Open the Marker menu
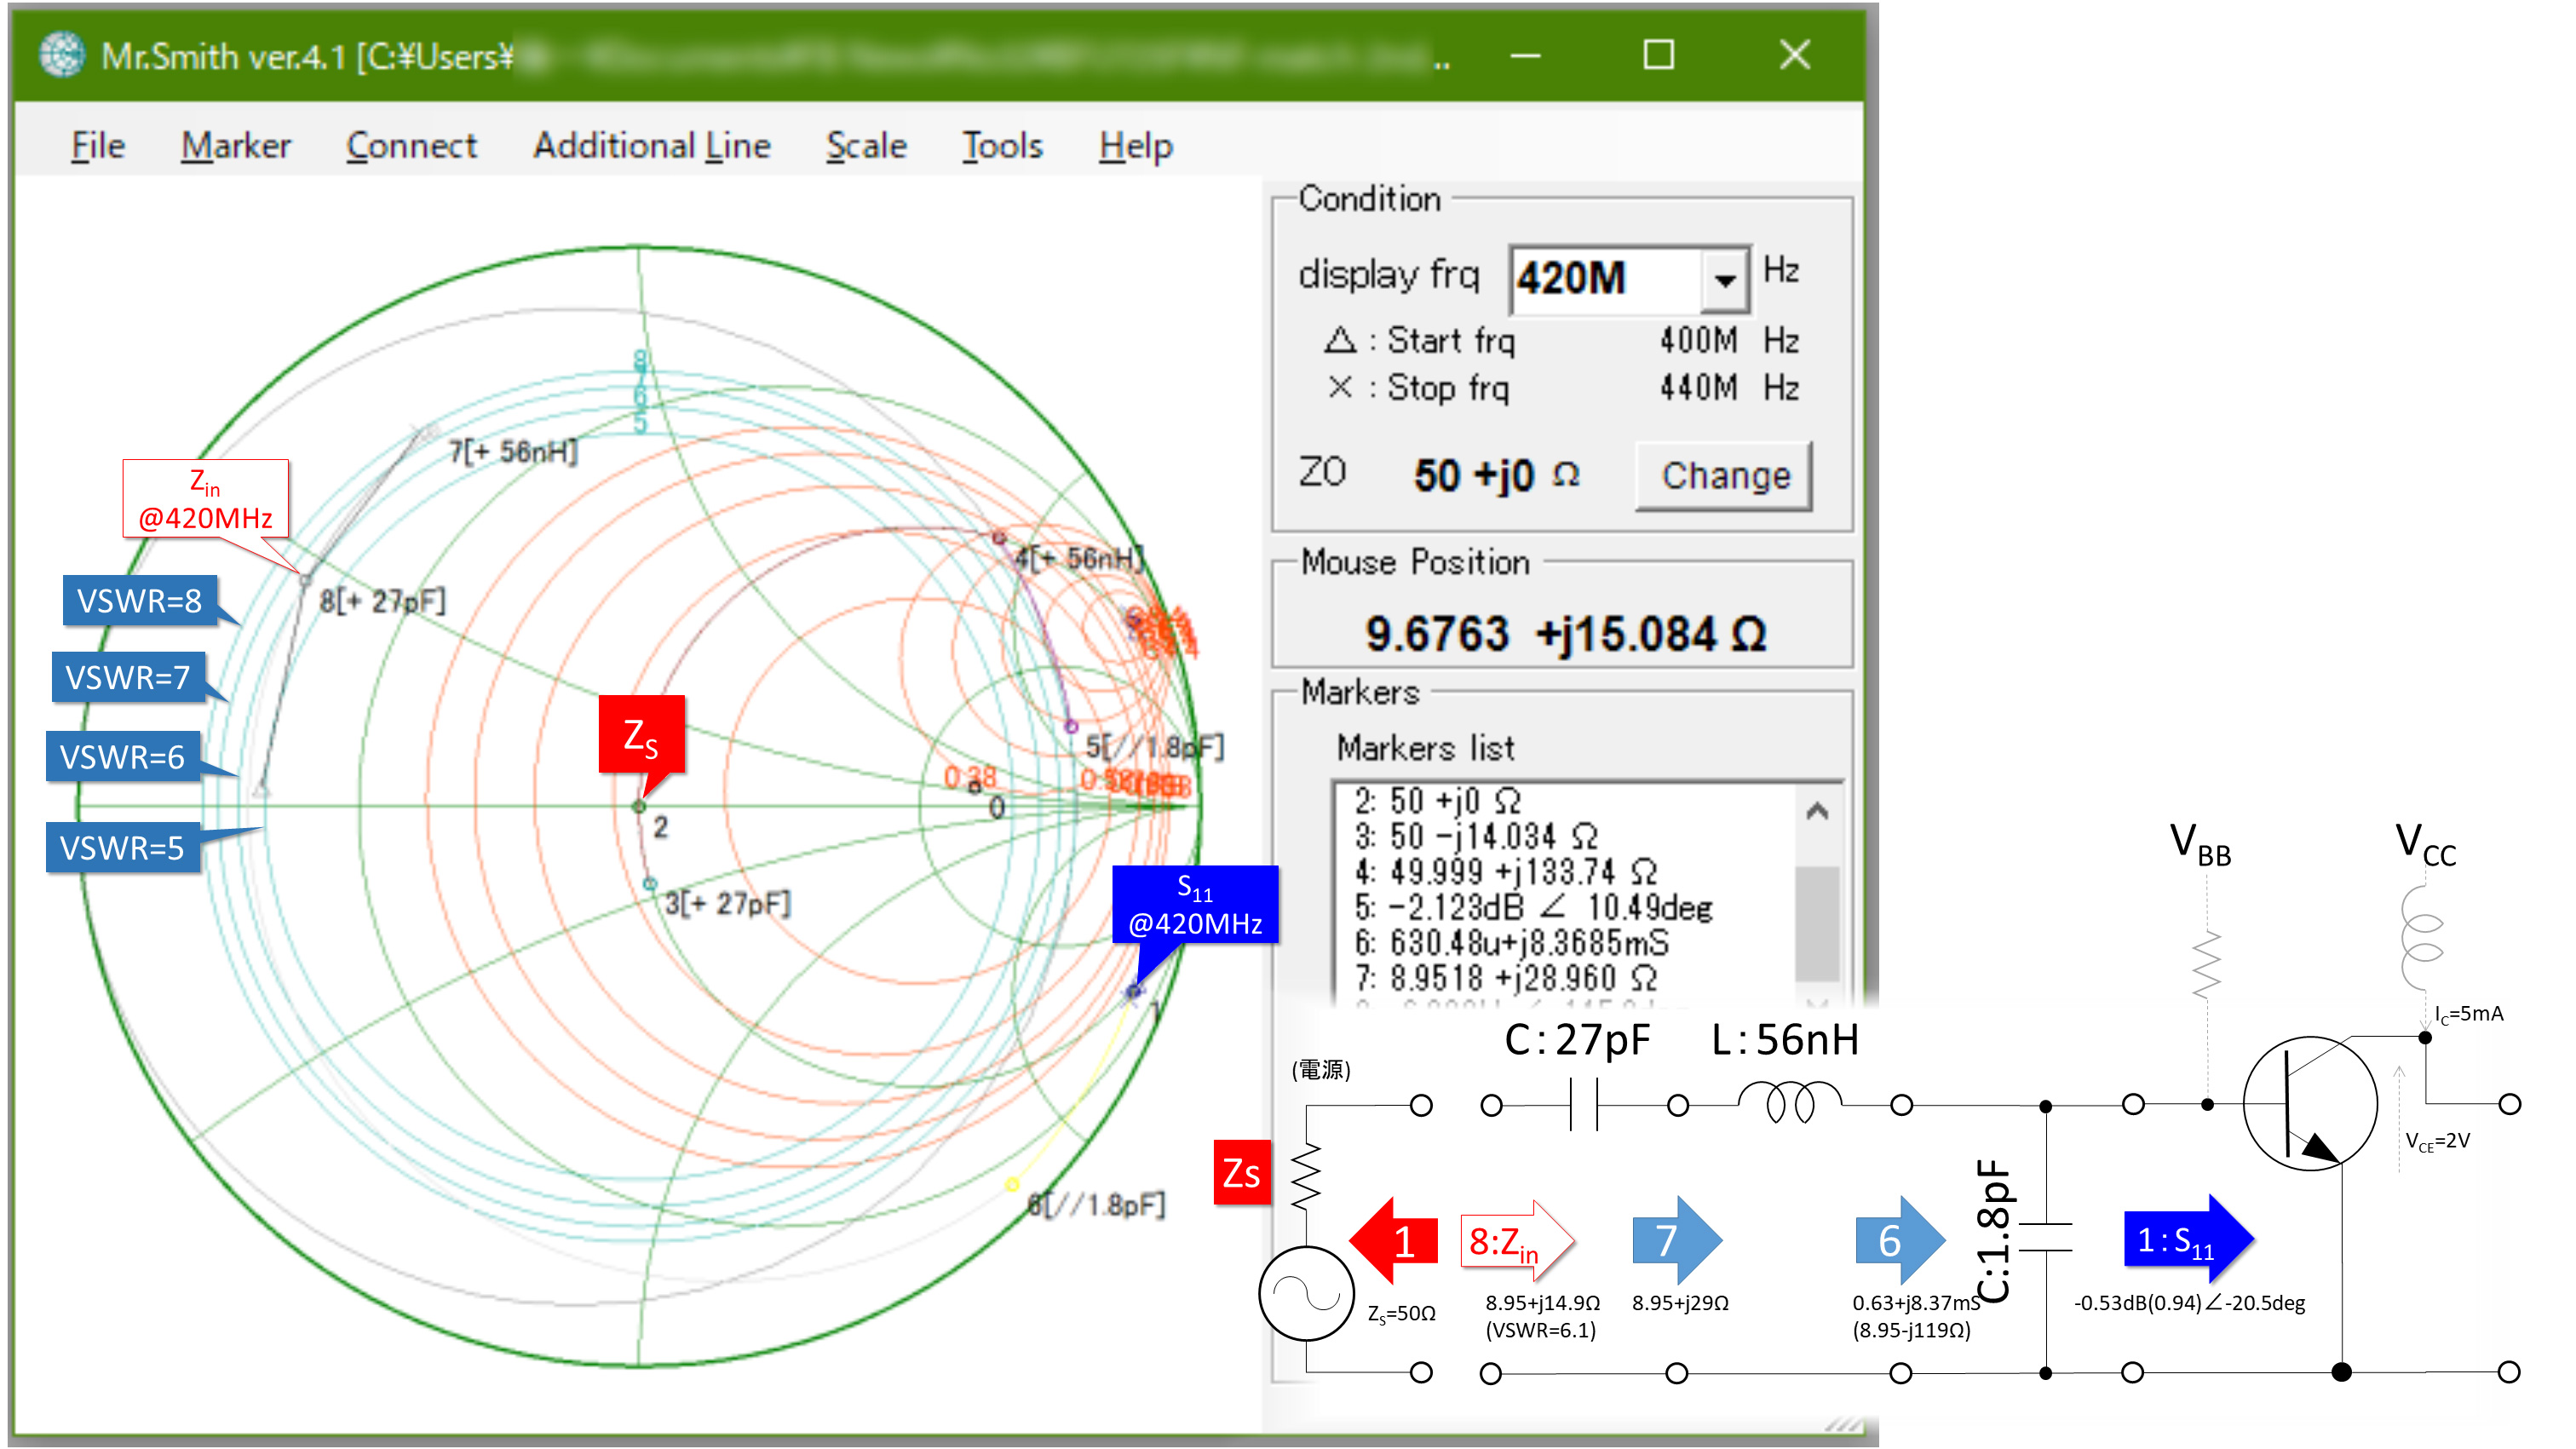The width and height of the screenshot is (2576, 1449). [x=235, y=146]
